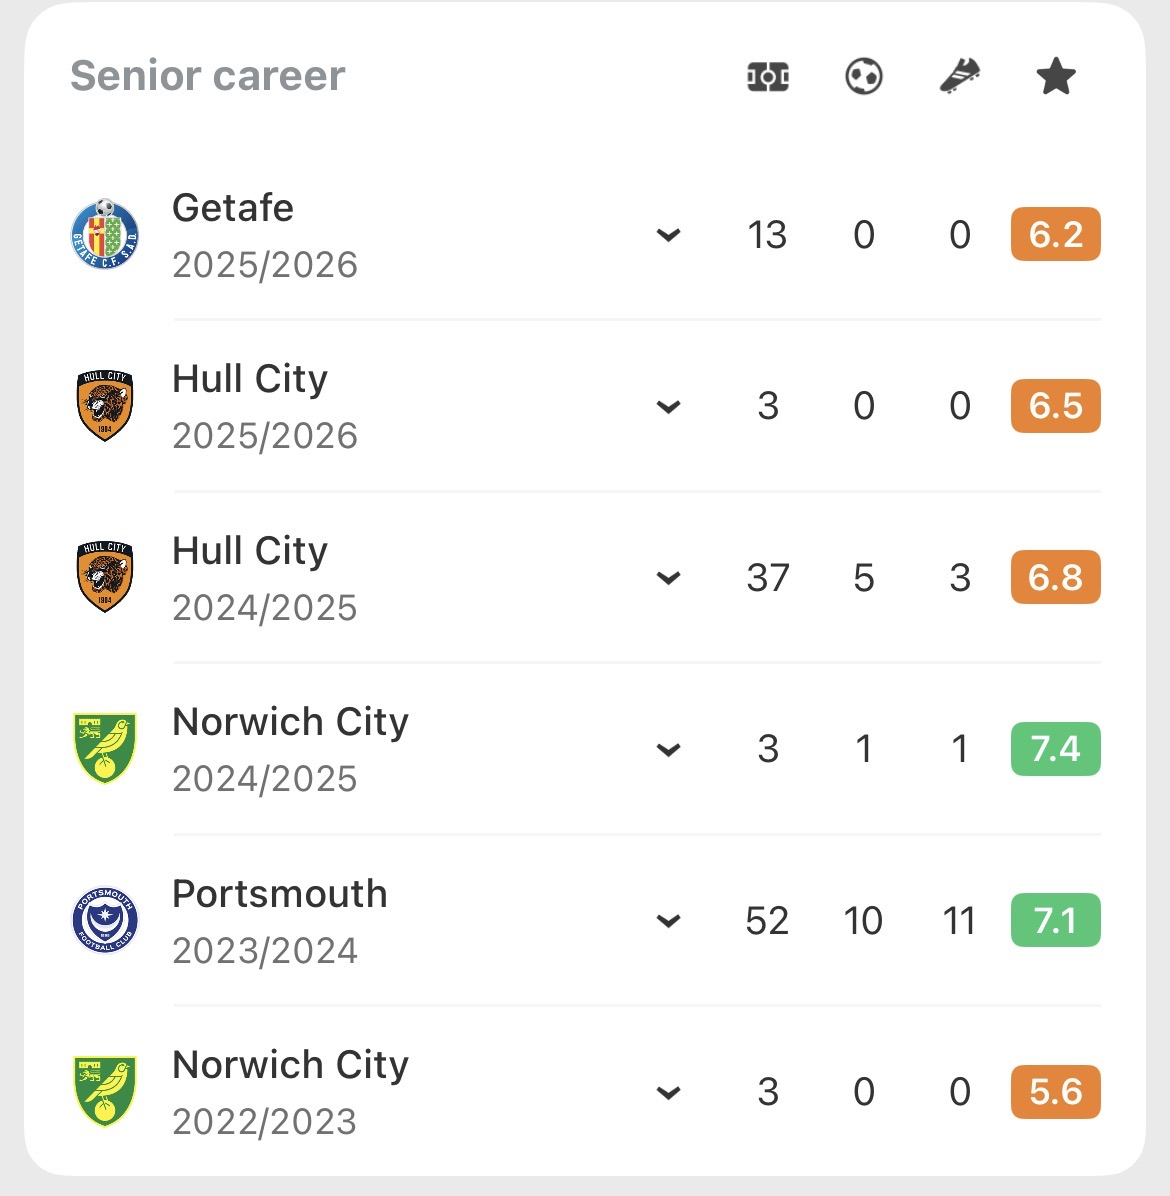Open the Portsmouth team name link
Screen dimensions: 1170x1196
(280, 894)
